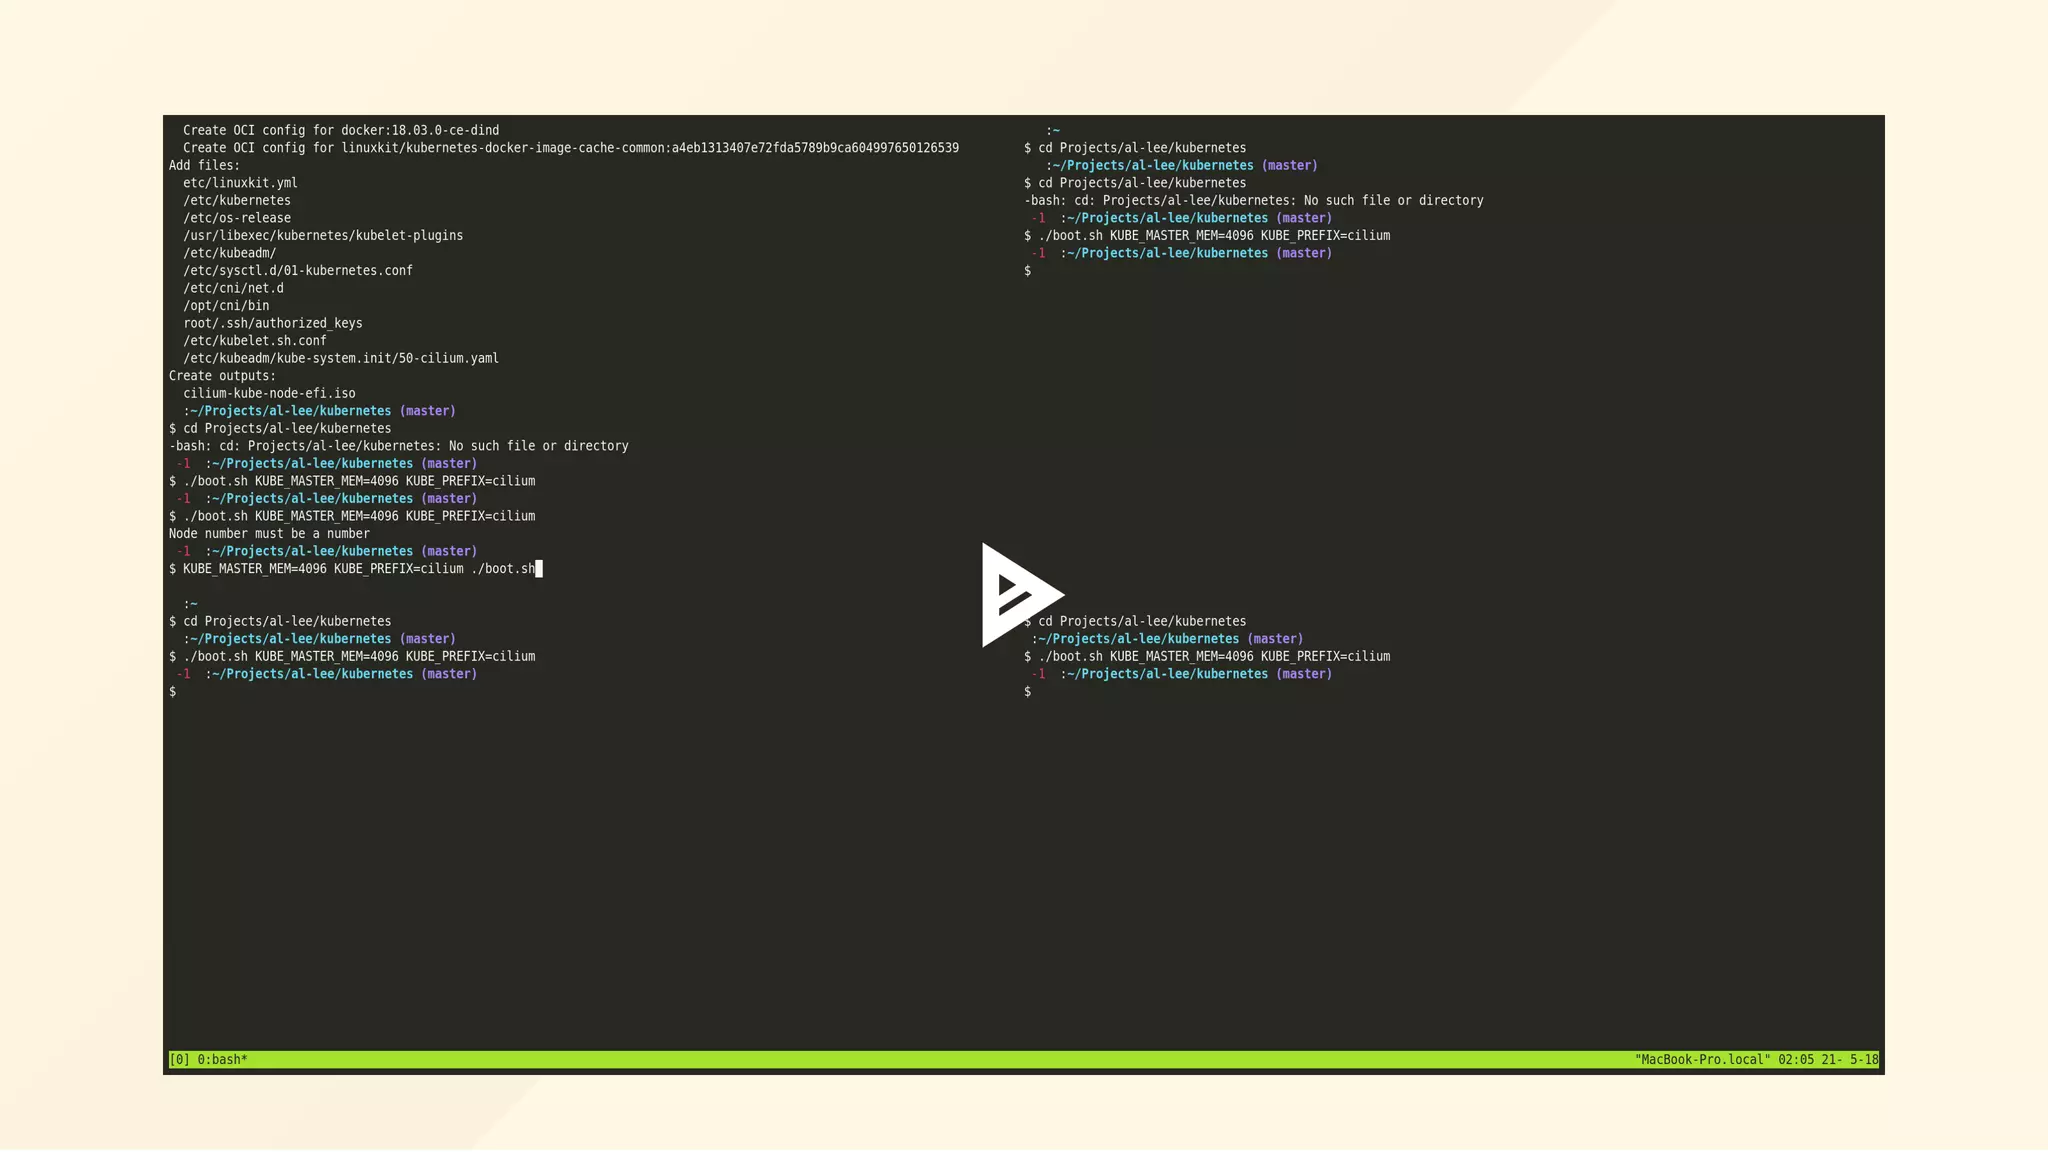
Task: Click the root/.ssh/authorized_keys path
Action: (272, 324)
